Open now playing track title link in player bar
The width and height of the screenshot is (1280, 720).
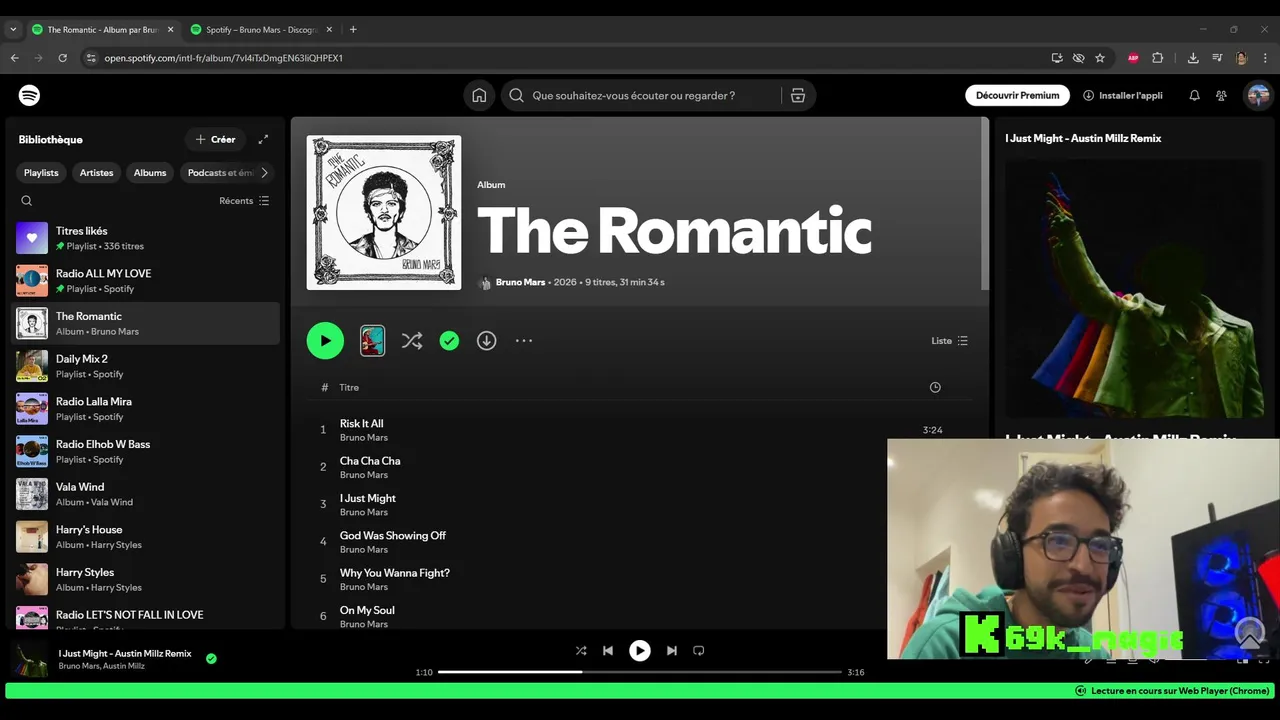tap(125, 653)
